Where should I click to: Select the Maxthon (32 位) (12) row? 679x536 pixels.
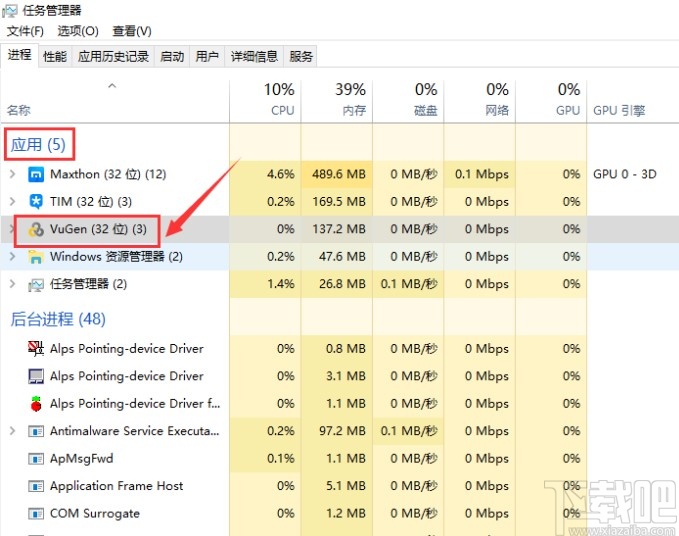[x=340, y=174]
